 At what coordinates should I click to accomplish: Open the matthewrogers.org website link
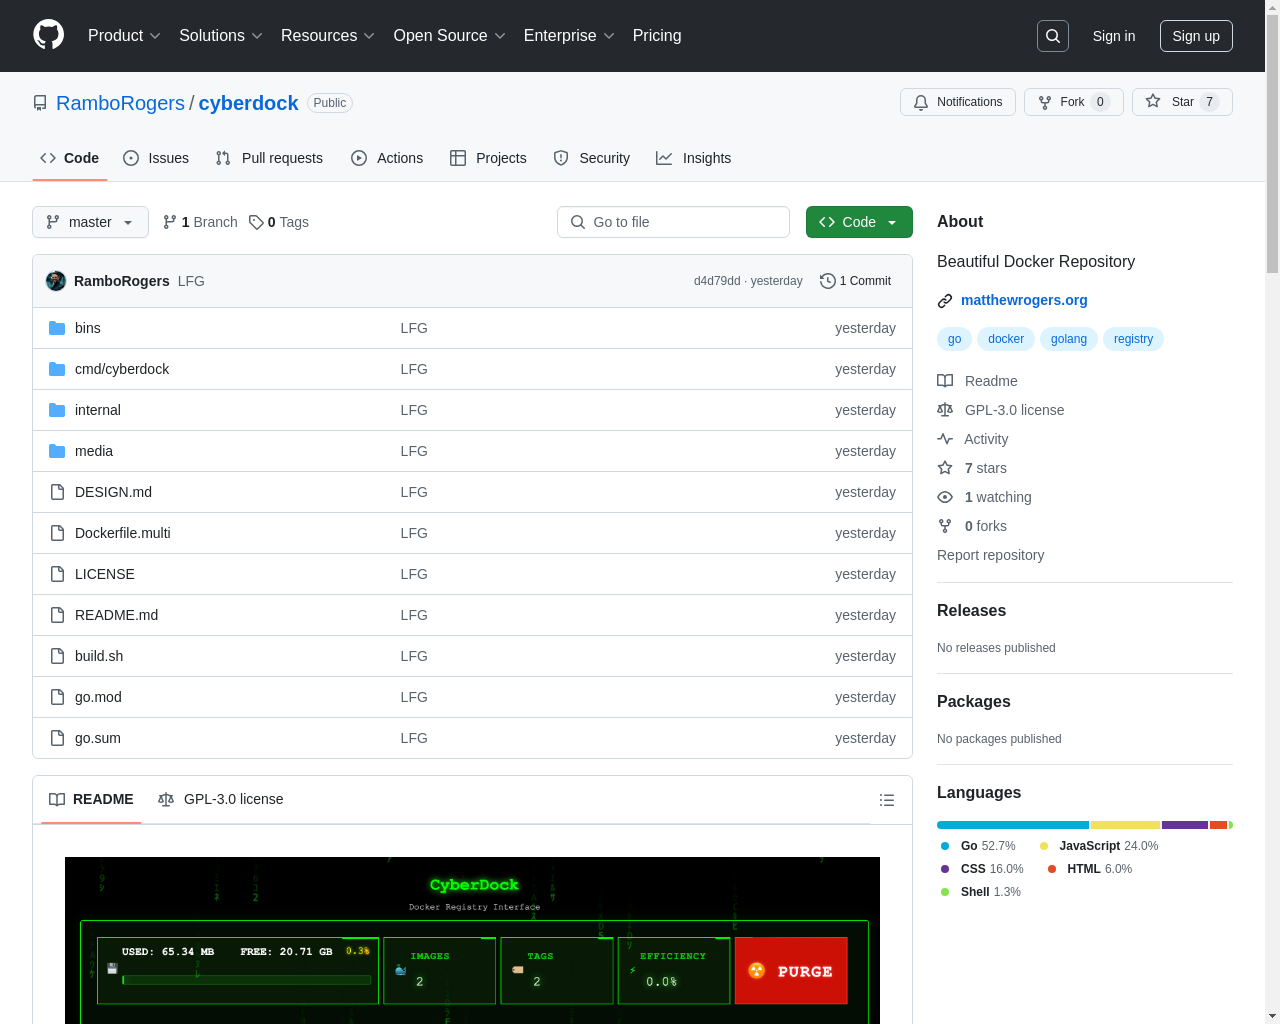[1024, 300]
